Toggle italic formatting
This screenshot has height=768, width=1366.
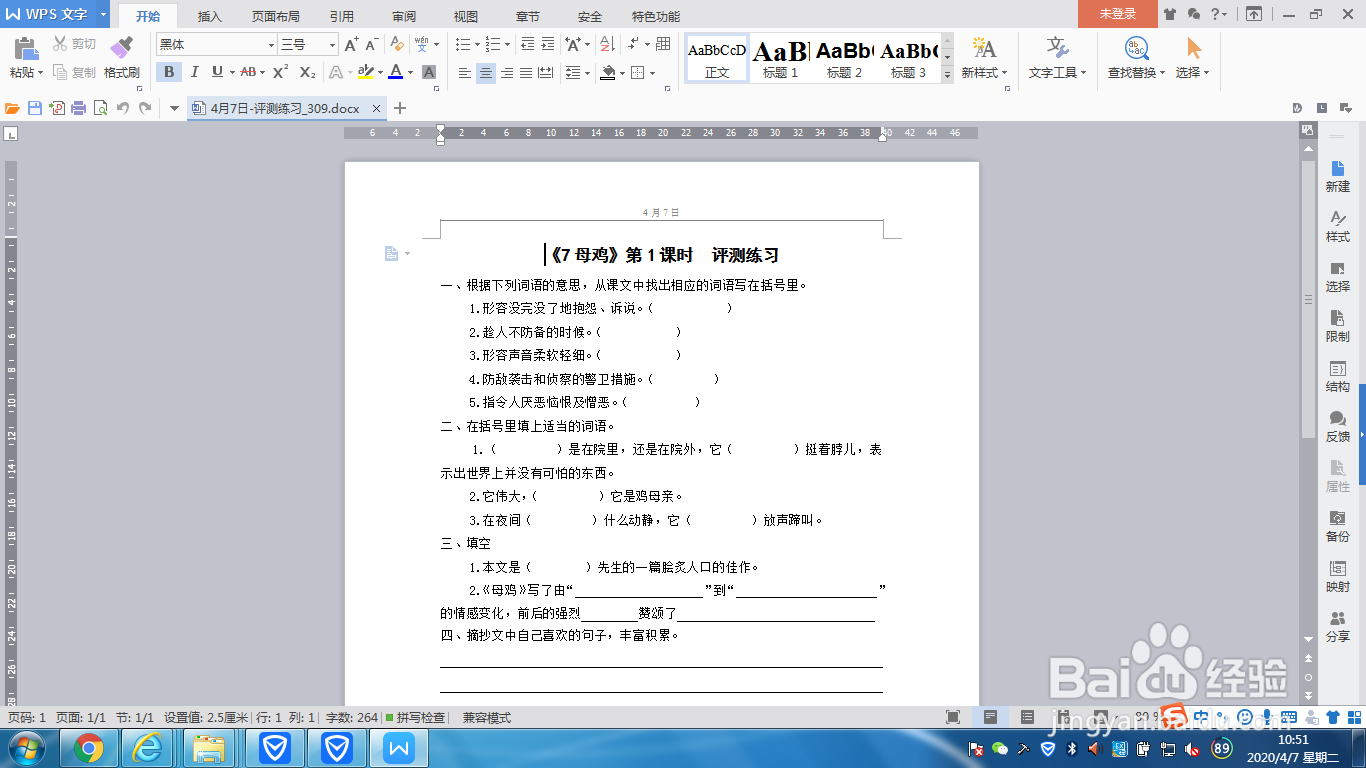pyautogui.click(x=194, y=73)
